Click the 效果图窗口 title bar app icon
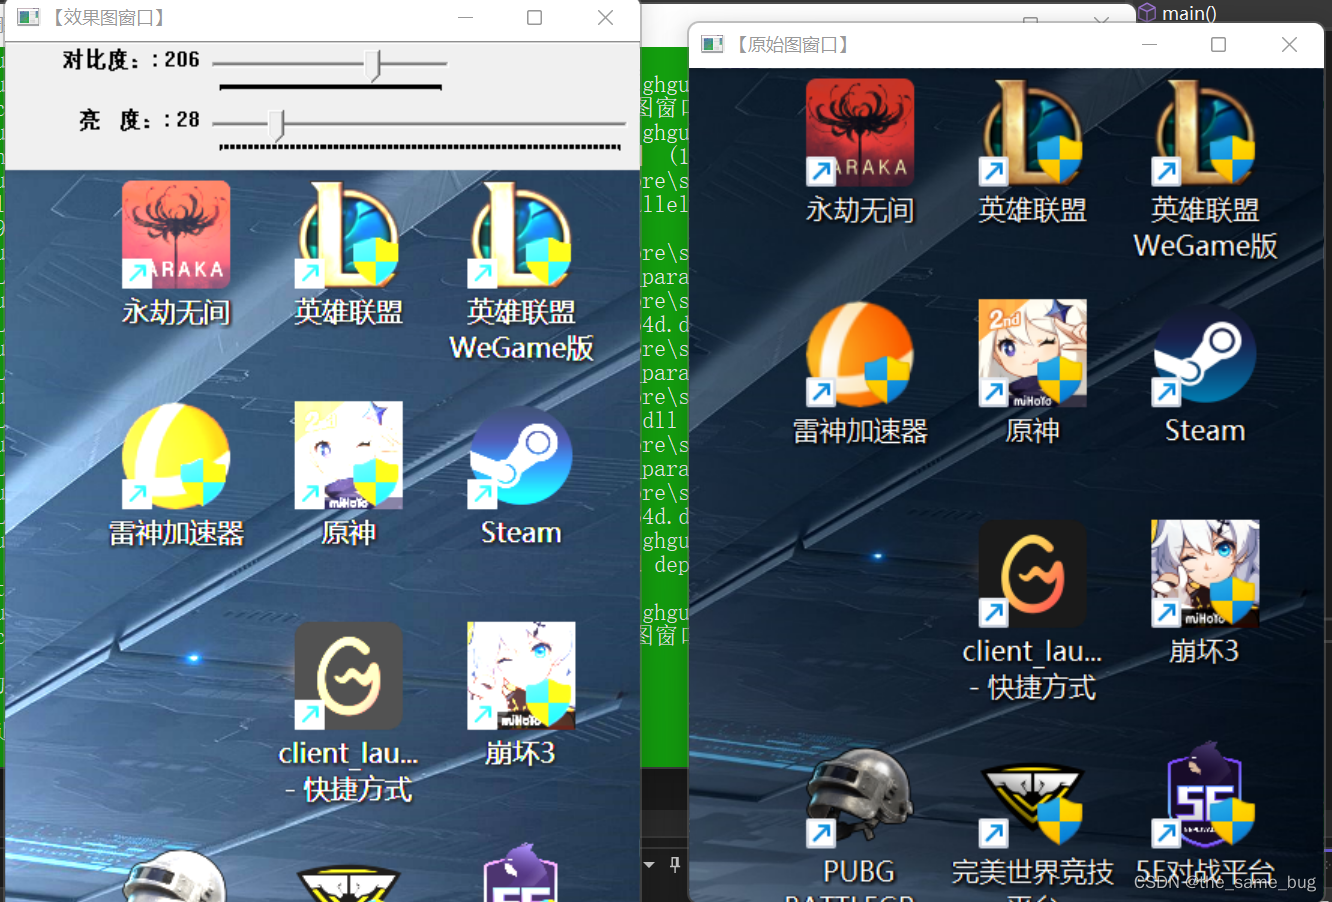The width and height of the screenshot is (1332, 902). tap(28, 17)
